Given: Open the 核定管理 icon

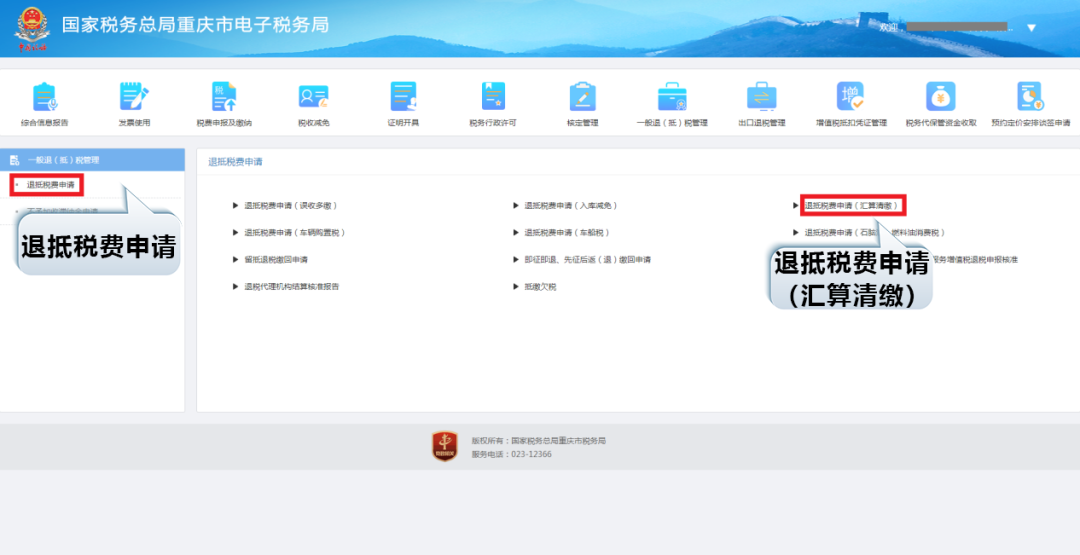Looking at the screenshot, I should [x=582, y=96].
